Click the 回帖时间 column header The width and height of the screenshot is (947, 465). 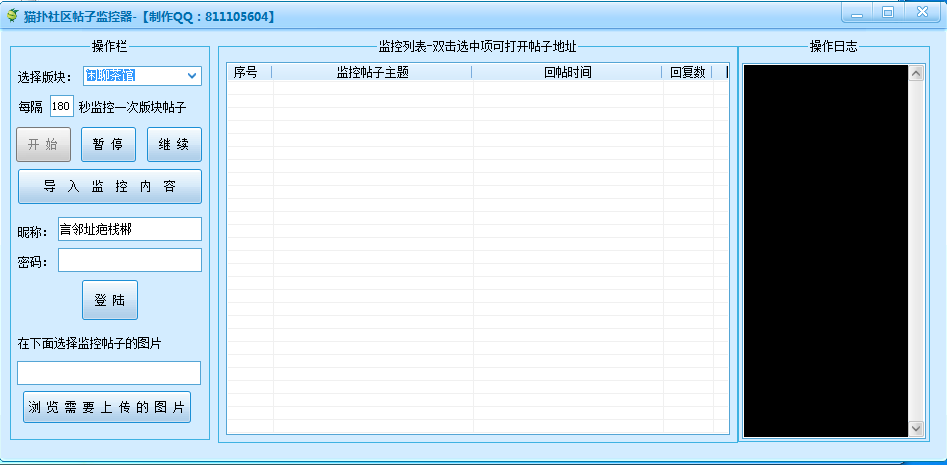pyautogui.click(x=567, y=72)
